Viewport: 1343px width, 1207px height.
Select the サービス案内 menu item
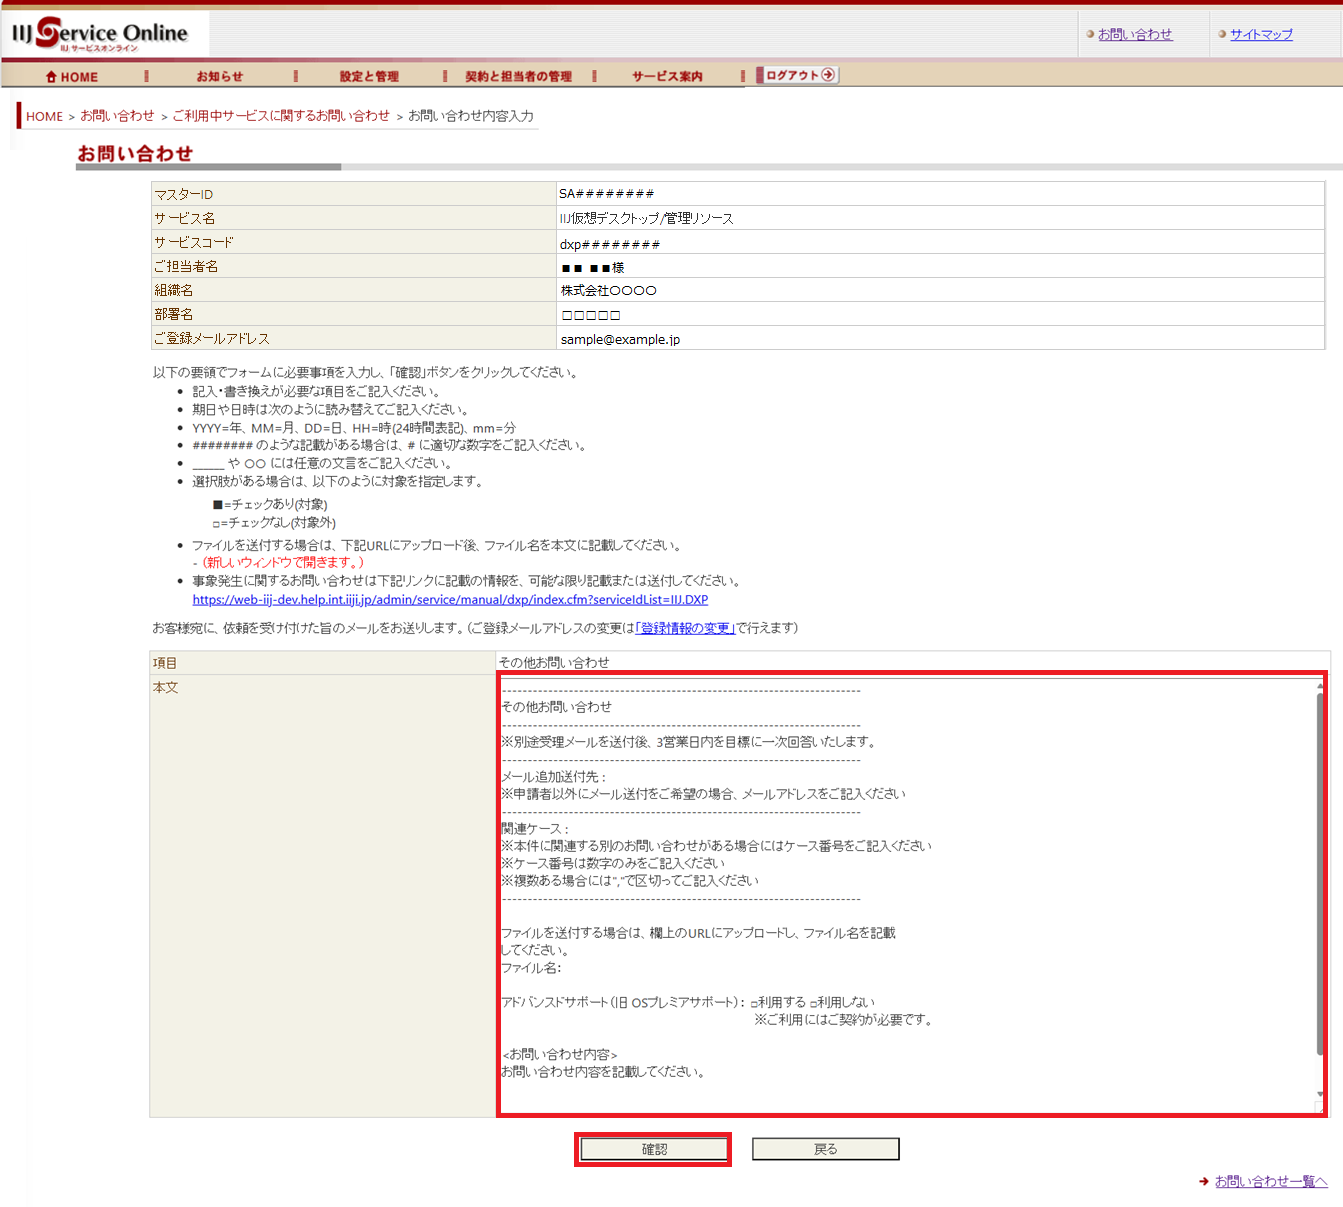667,77
